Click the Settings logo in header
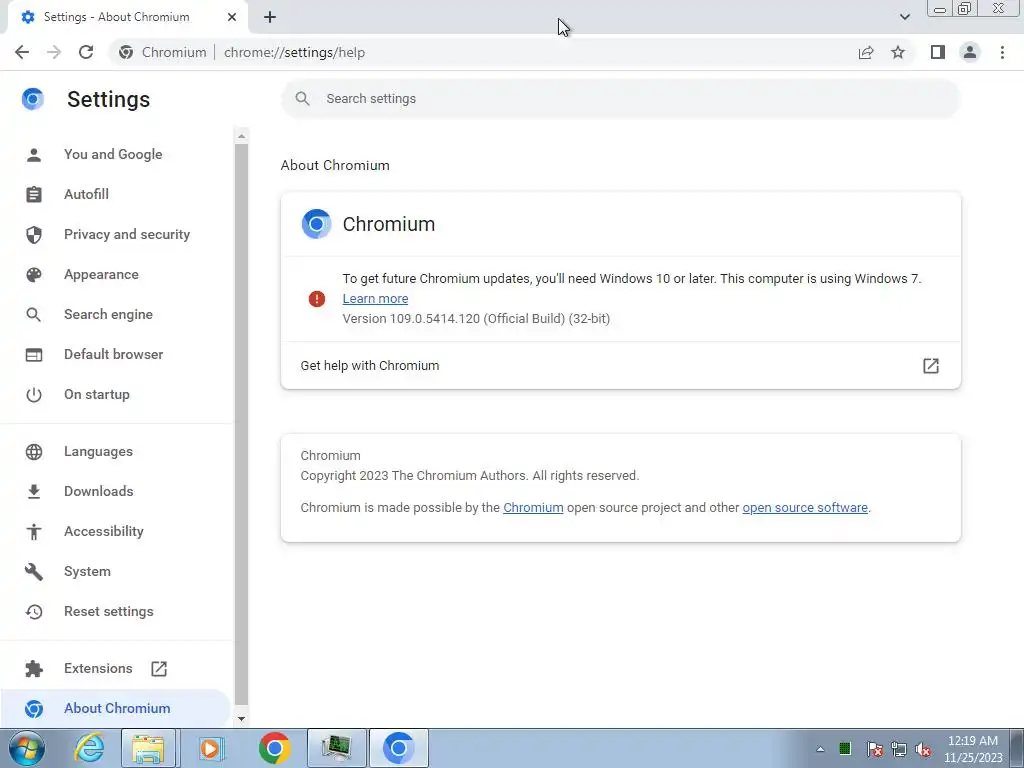 33,99
